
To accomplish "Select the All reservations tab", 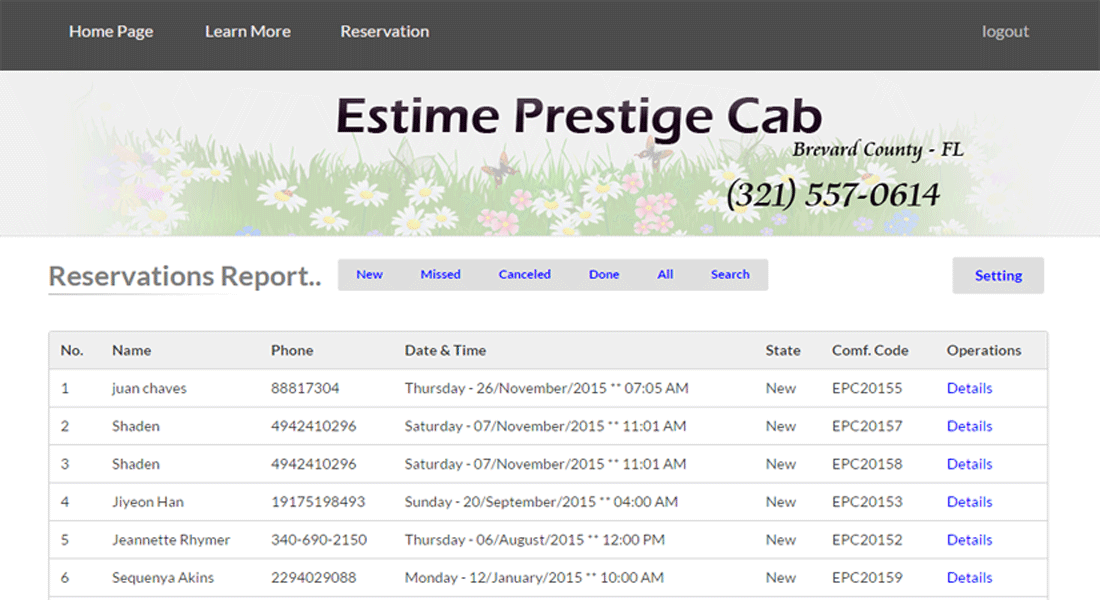I will click(665, 275).
